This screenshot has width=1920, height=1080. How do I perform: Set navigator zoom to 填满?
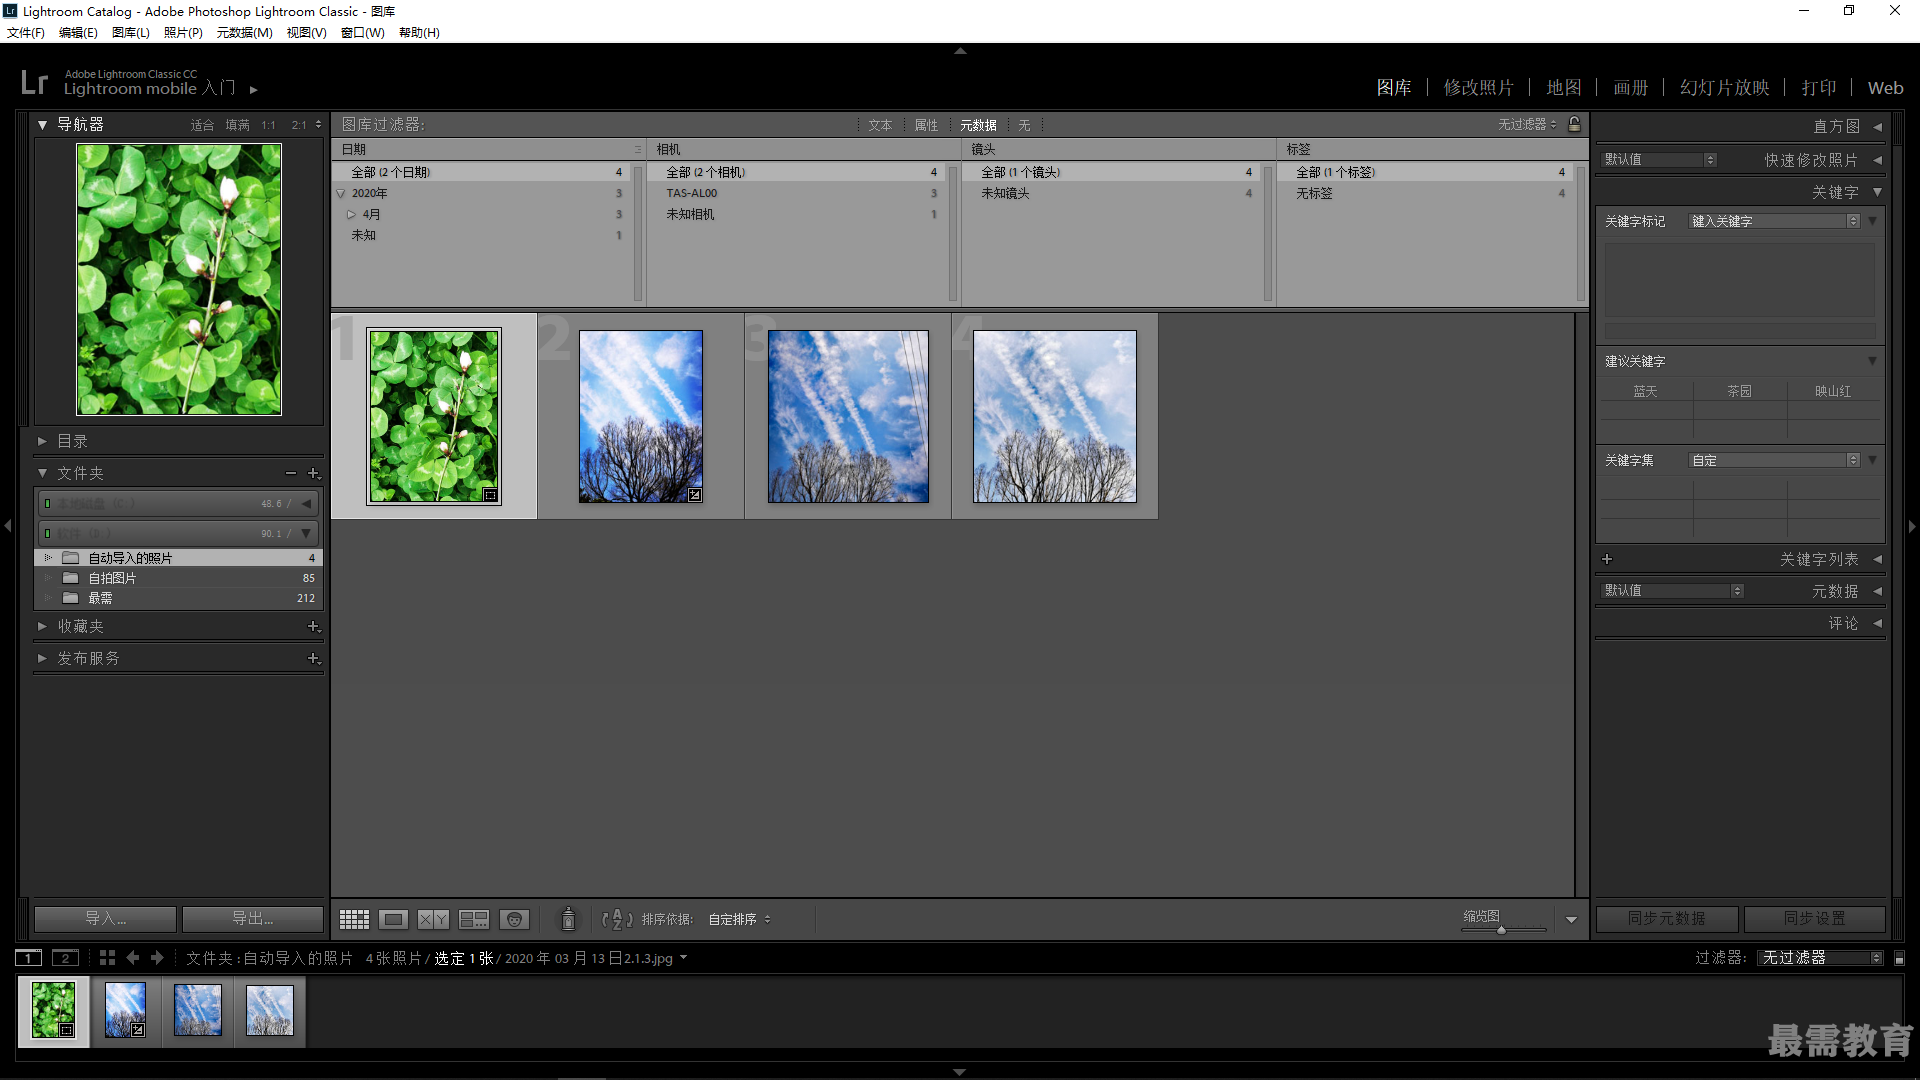237,125
